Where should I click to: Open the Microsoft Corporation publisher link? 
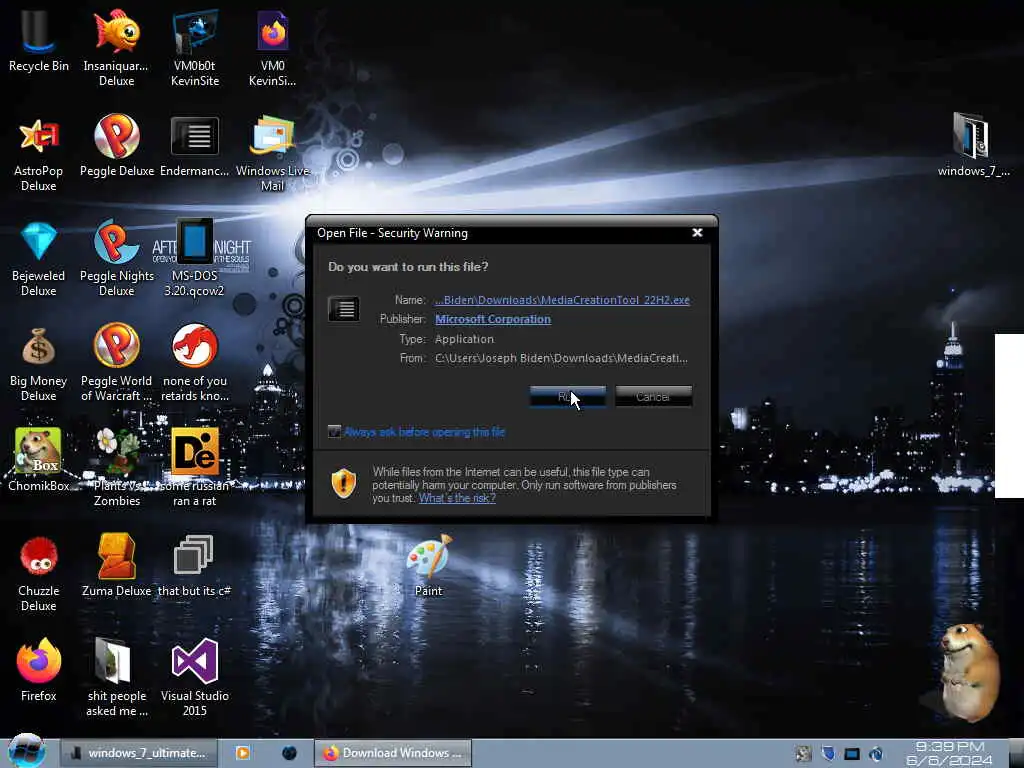pos(492,319)
